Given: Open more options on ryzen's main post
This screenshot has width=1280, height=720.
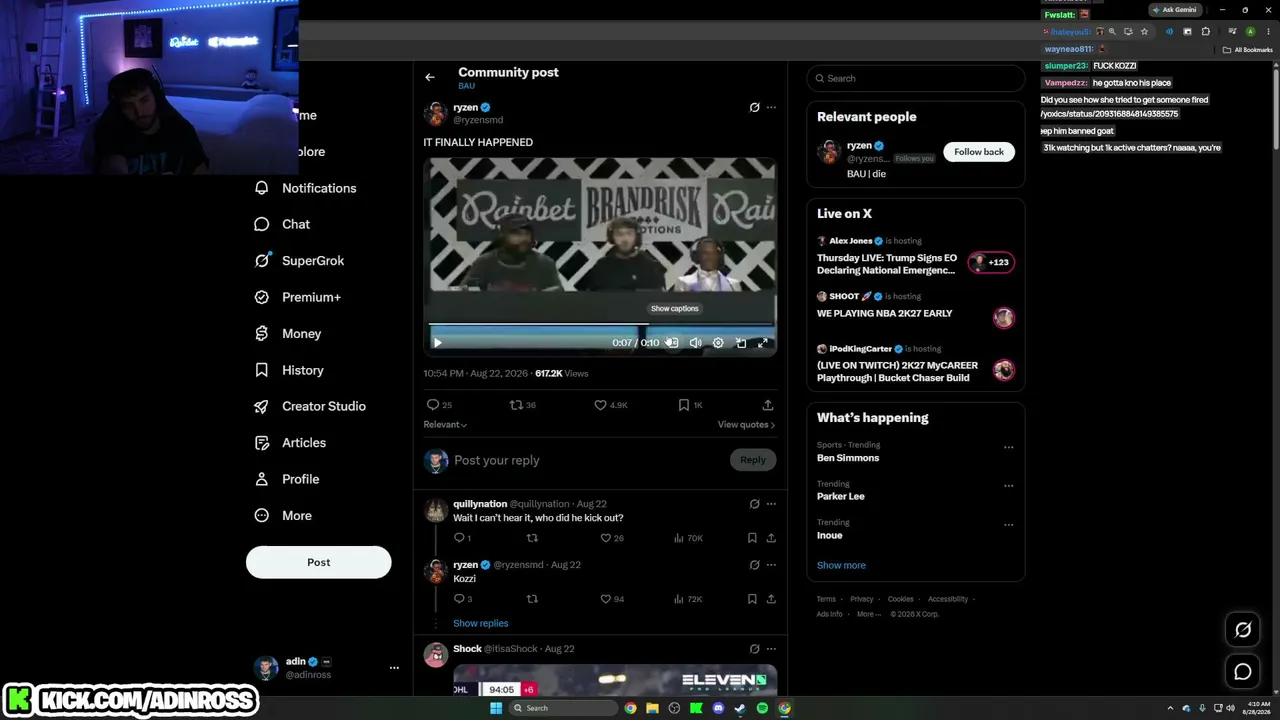Looking at the screenshot, I should (x=771, y=107).
